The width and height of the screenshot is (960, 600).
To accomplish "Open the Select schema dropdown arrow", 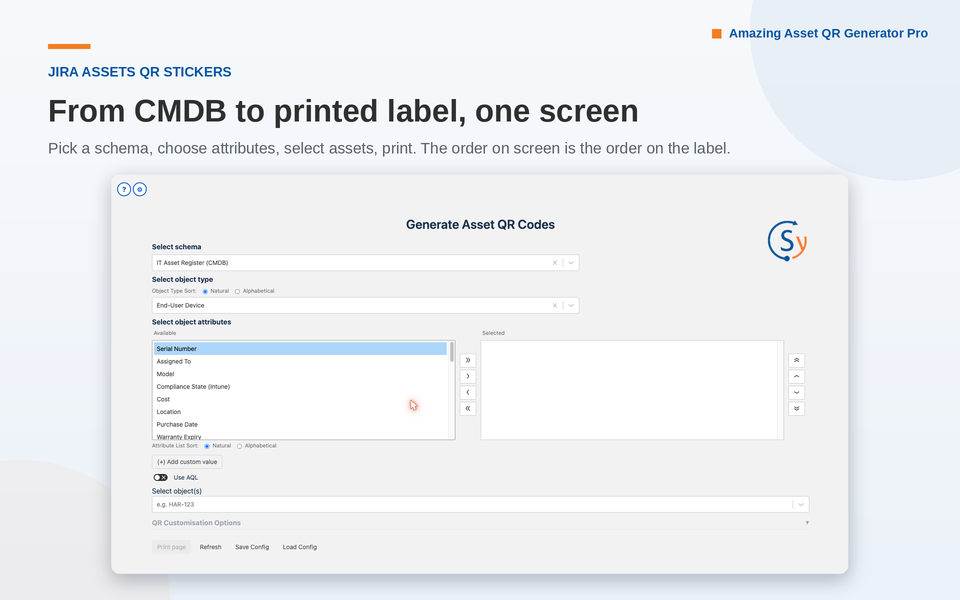I will tap(571, 263).
